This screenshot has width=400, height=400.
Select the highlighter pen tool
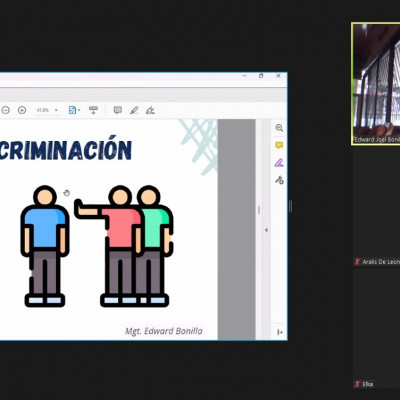click(134, 110)
